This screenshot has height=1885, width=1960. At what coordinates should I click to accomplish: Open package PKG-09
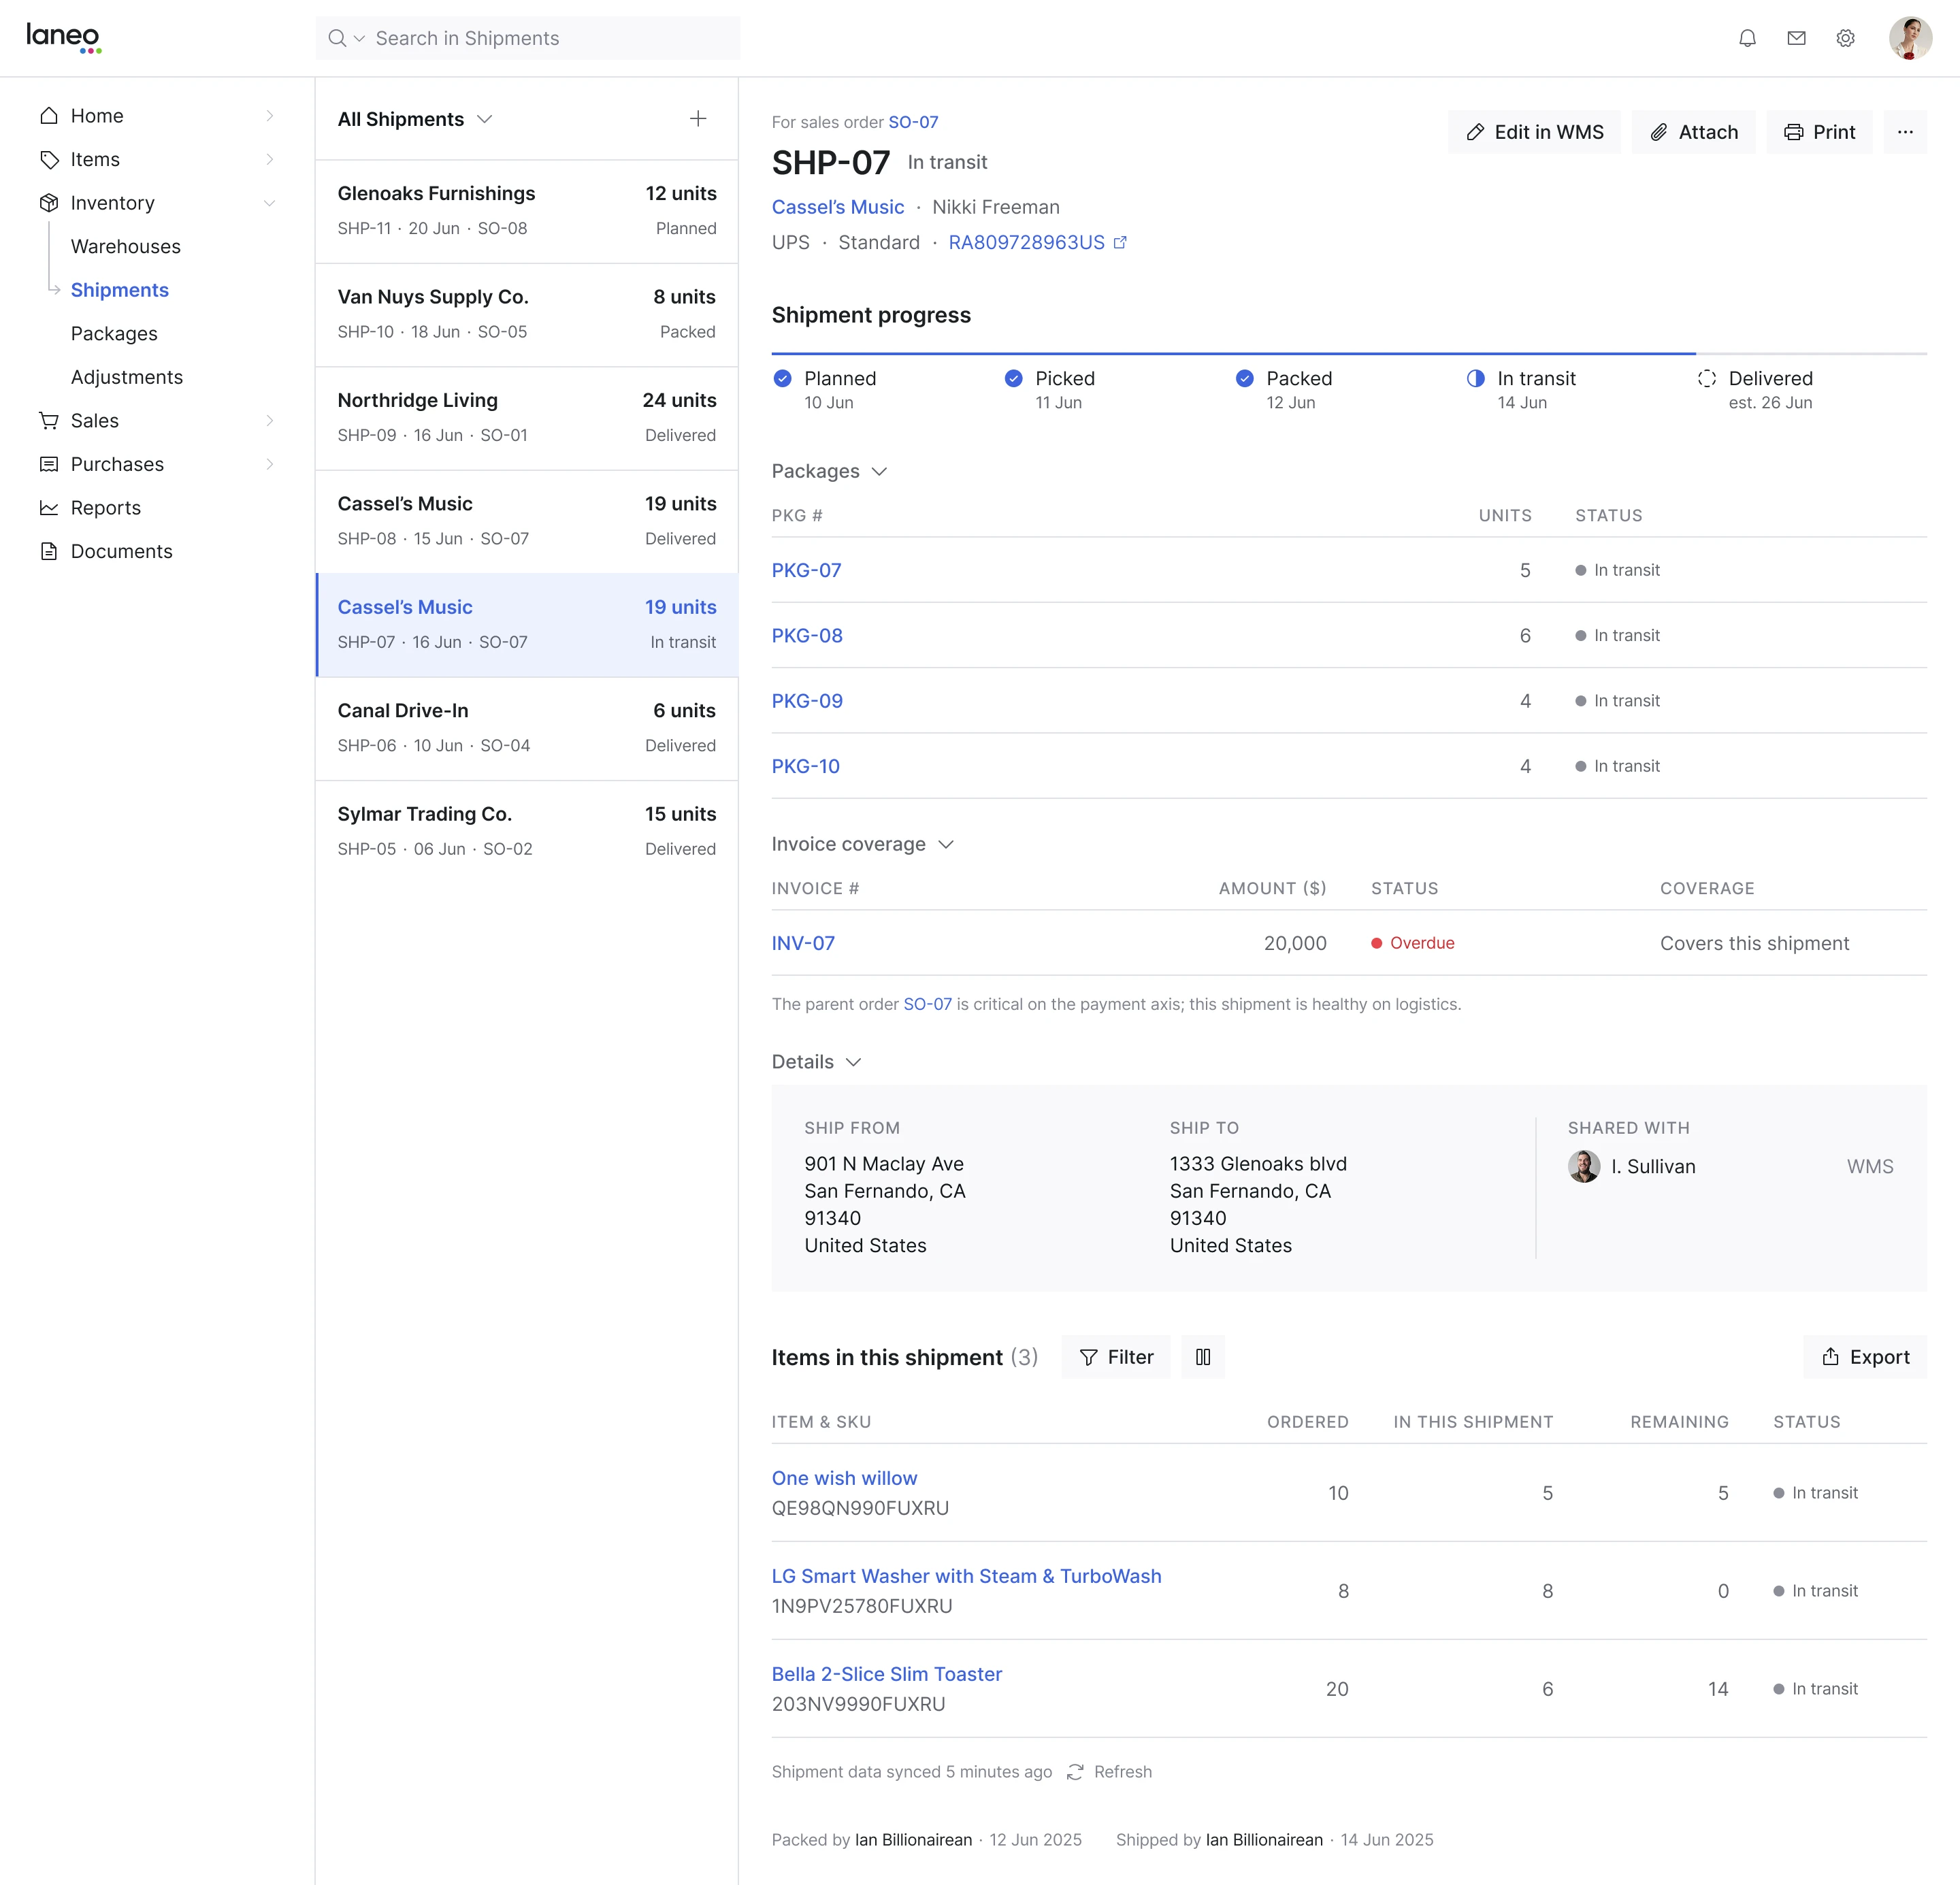click(807, 701)
